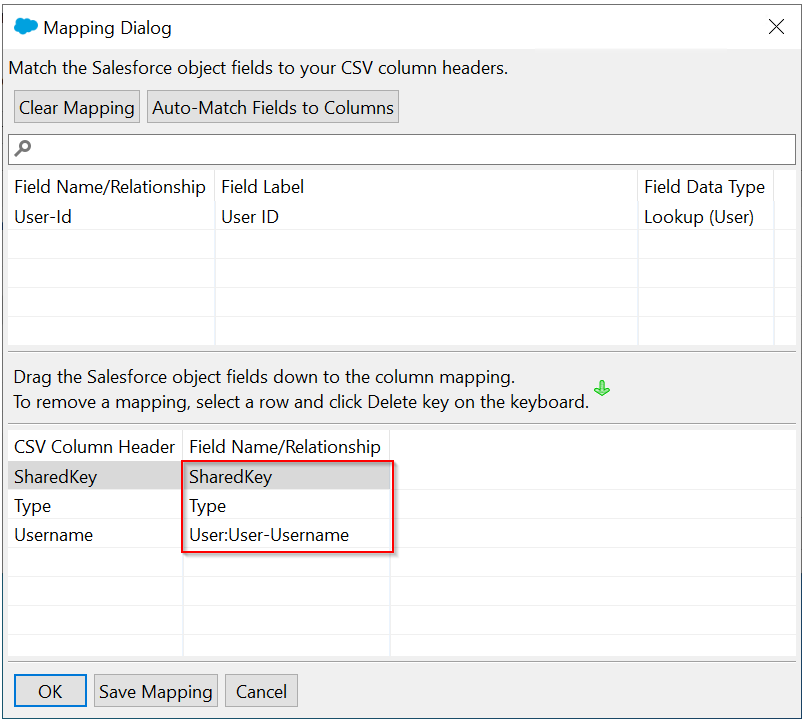The height and width of the screenshot is (723, 807).
Task: Select the User ID field label cell
Action: [x=250, y=217]
